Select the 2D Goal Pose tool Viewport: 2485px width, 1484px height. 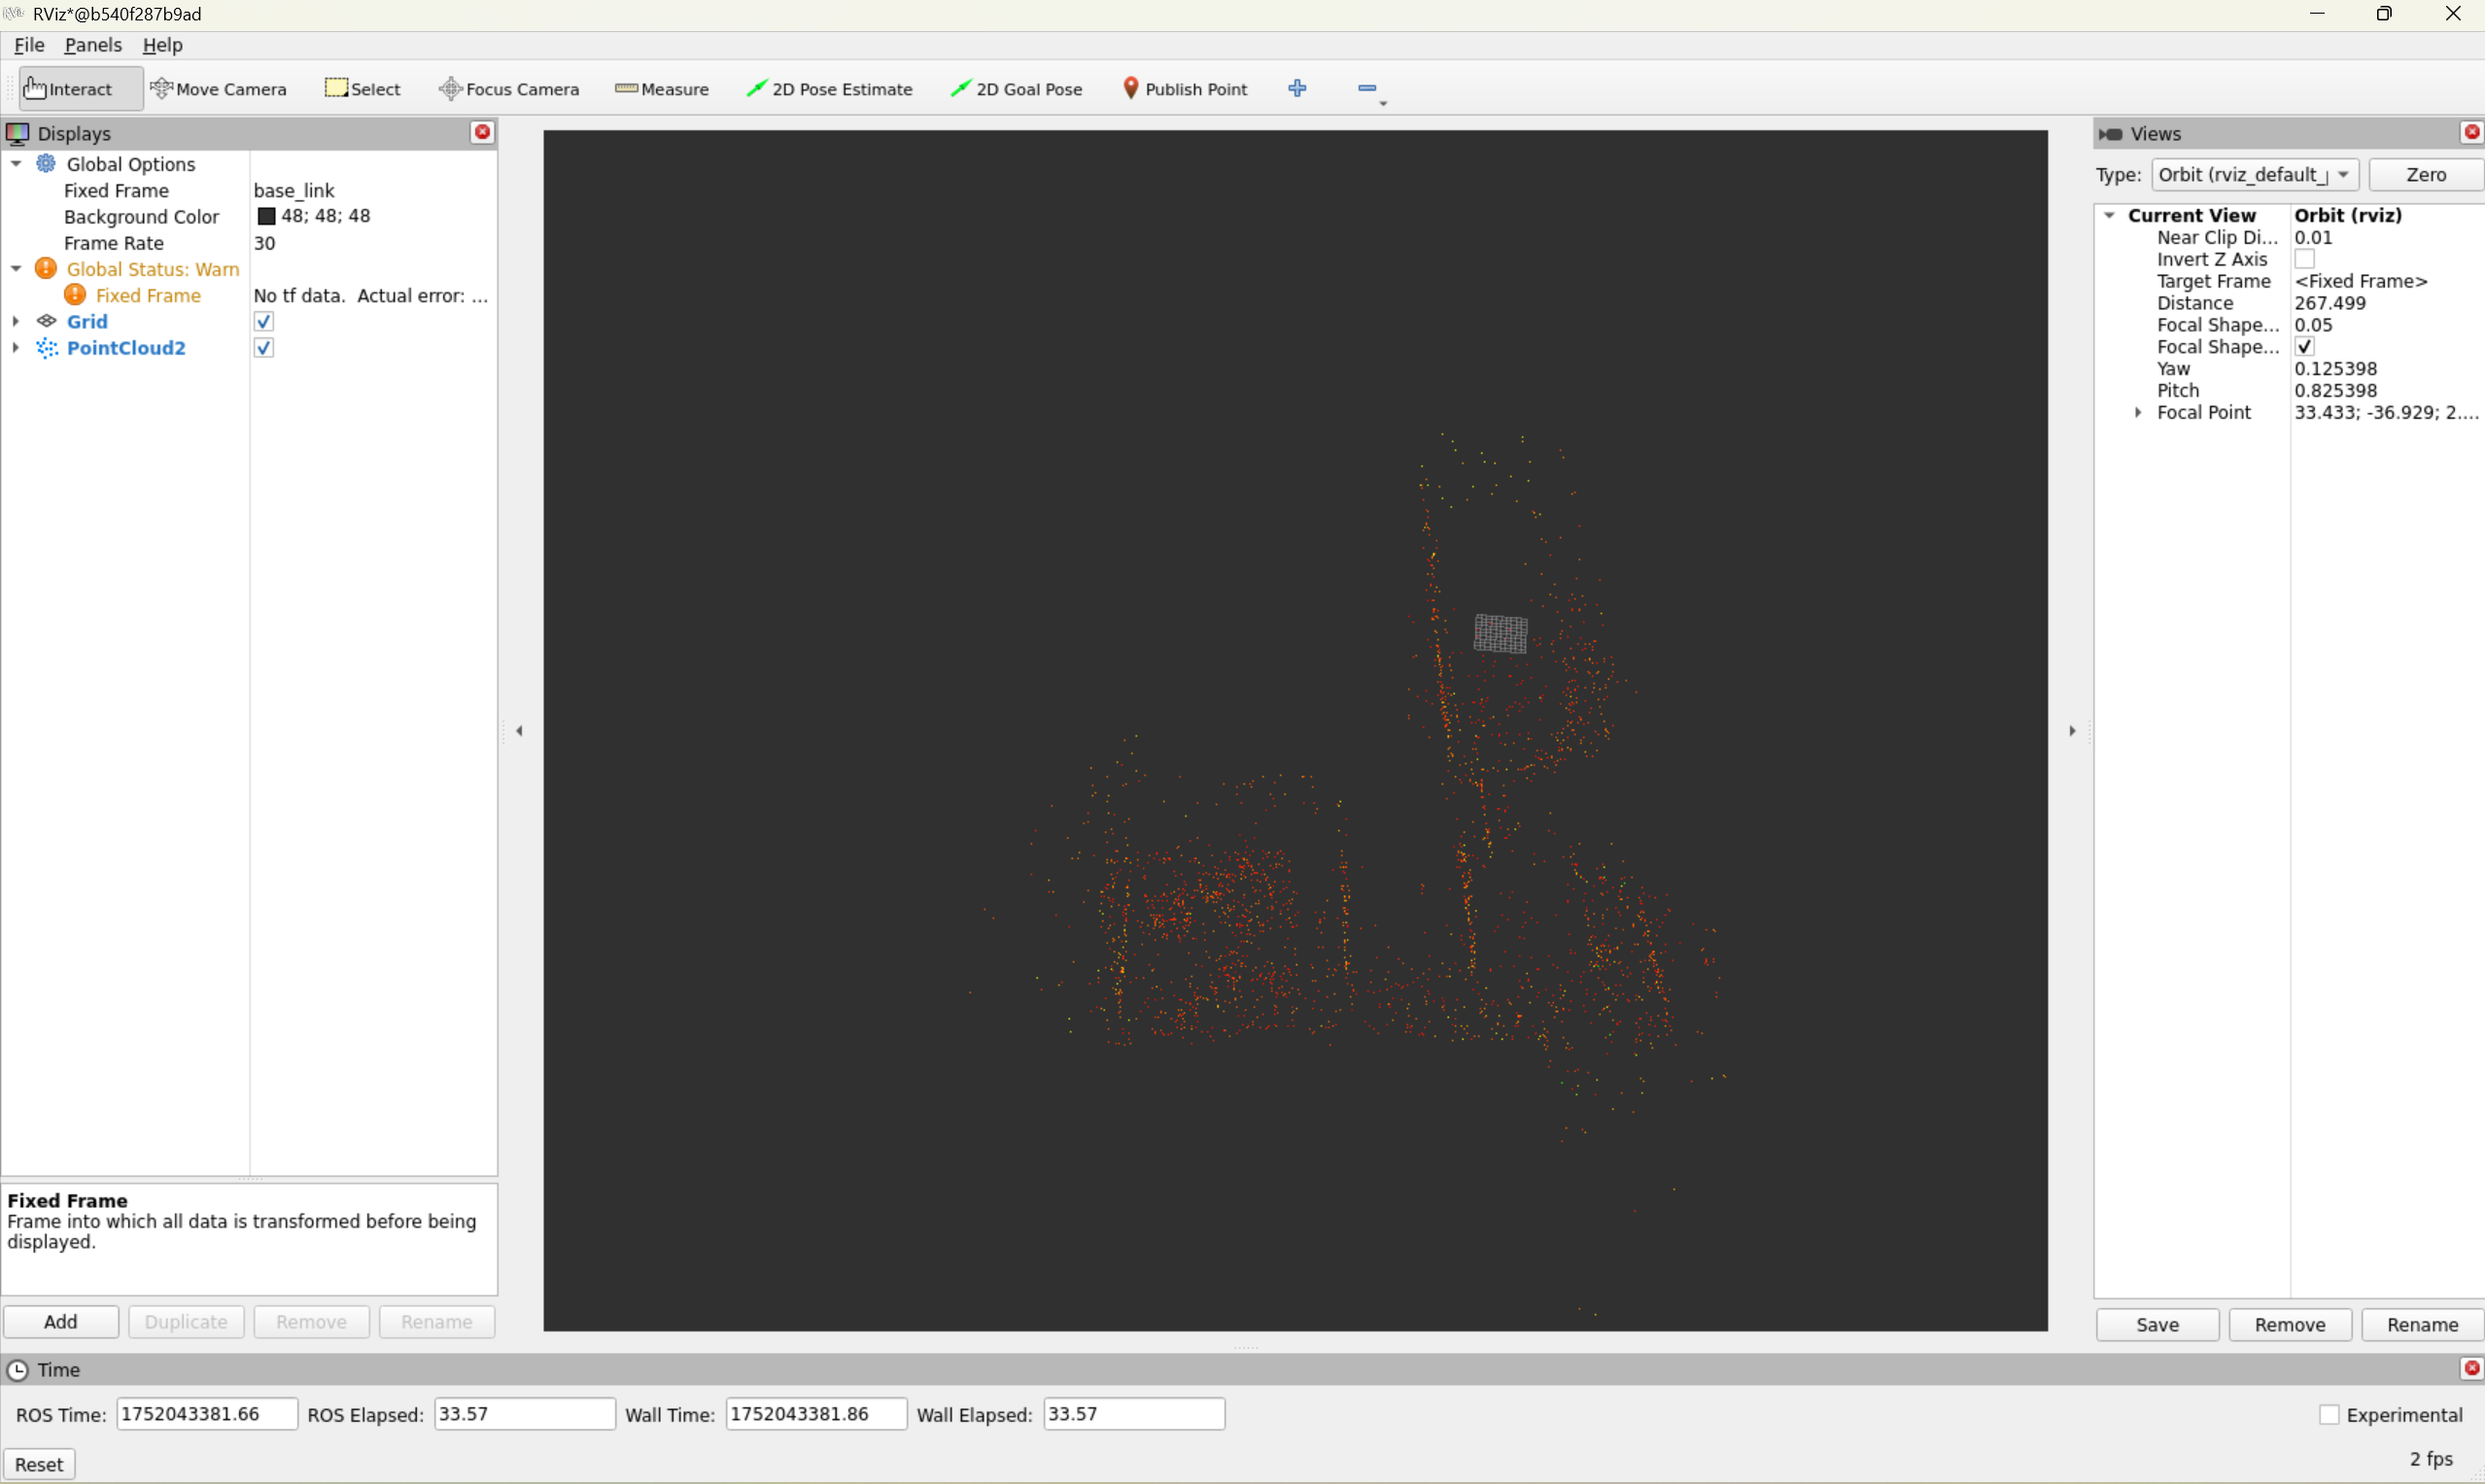click(1017, 89)
